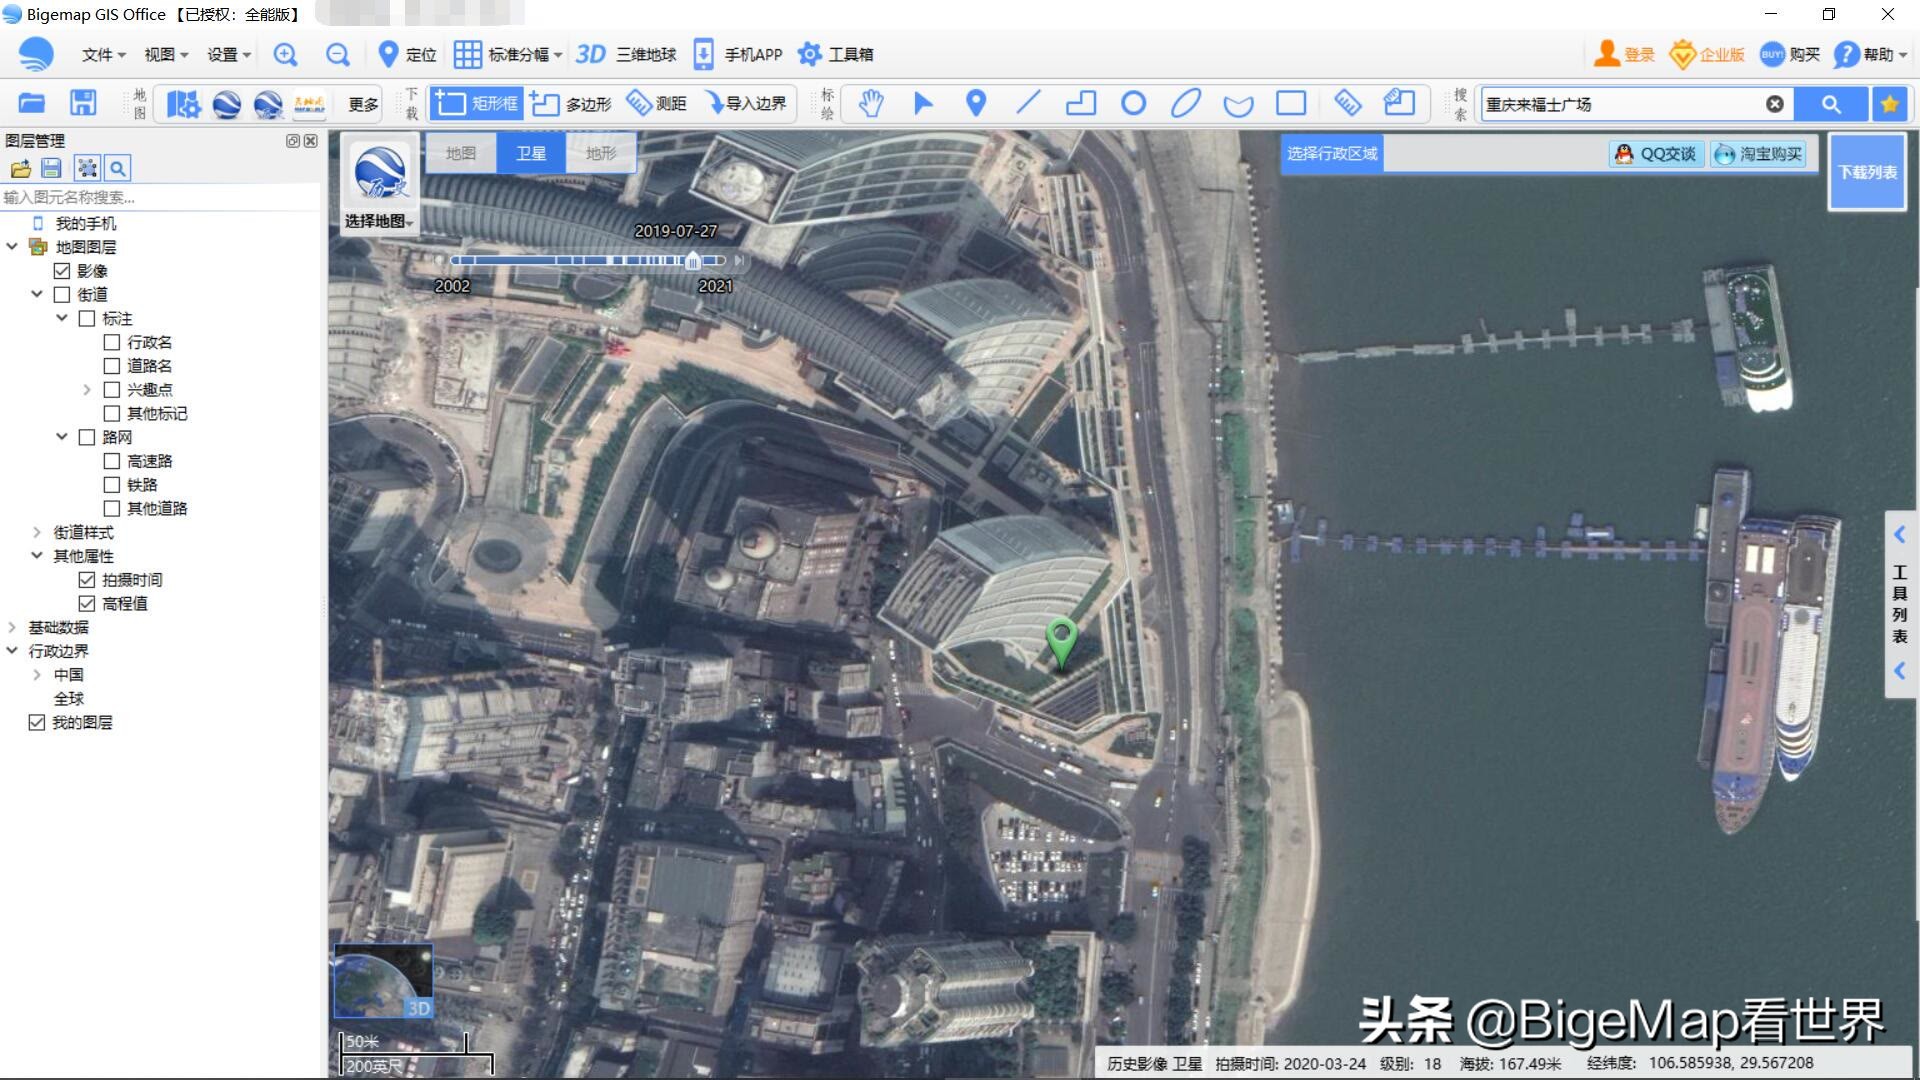Click the 3D globe thumbnail

tap(383, 981)
